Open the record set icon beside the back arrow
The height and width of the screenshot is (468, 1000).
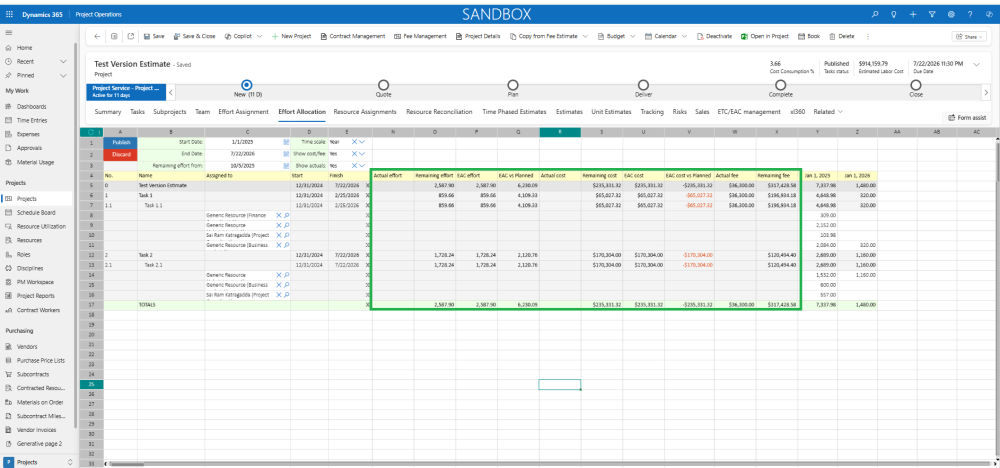pyautogui.click(x=114, y=36)
